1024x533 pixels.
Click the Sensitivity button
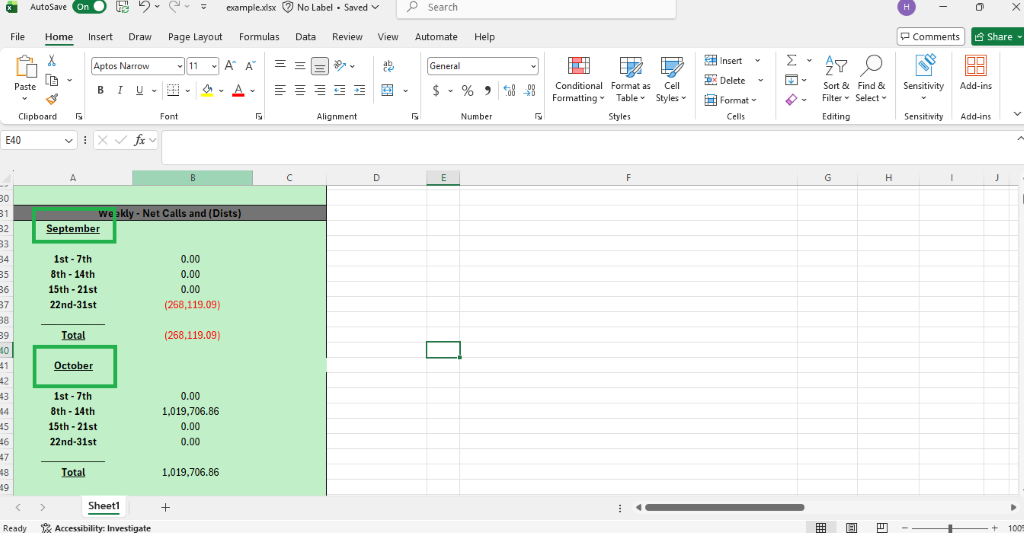pyautogui.click(x=923, y=78)
